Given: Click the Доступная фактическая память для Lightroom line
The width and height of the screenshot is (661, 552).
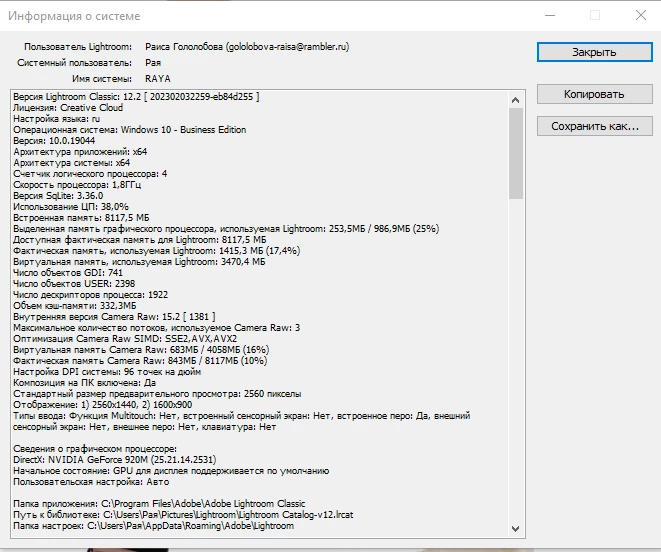Looking at the screenshot, I should (x=140, y=240).
